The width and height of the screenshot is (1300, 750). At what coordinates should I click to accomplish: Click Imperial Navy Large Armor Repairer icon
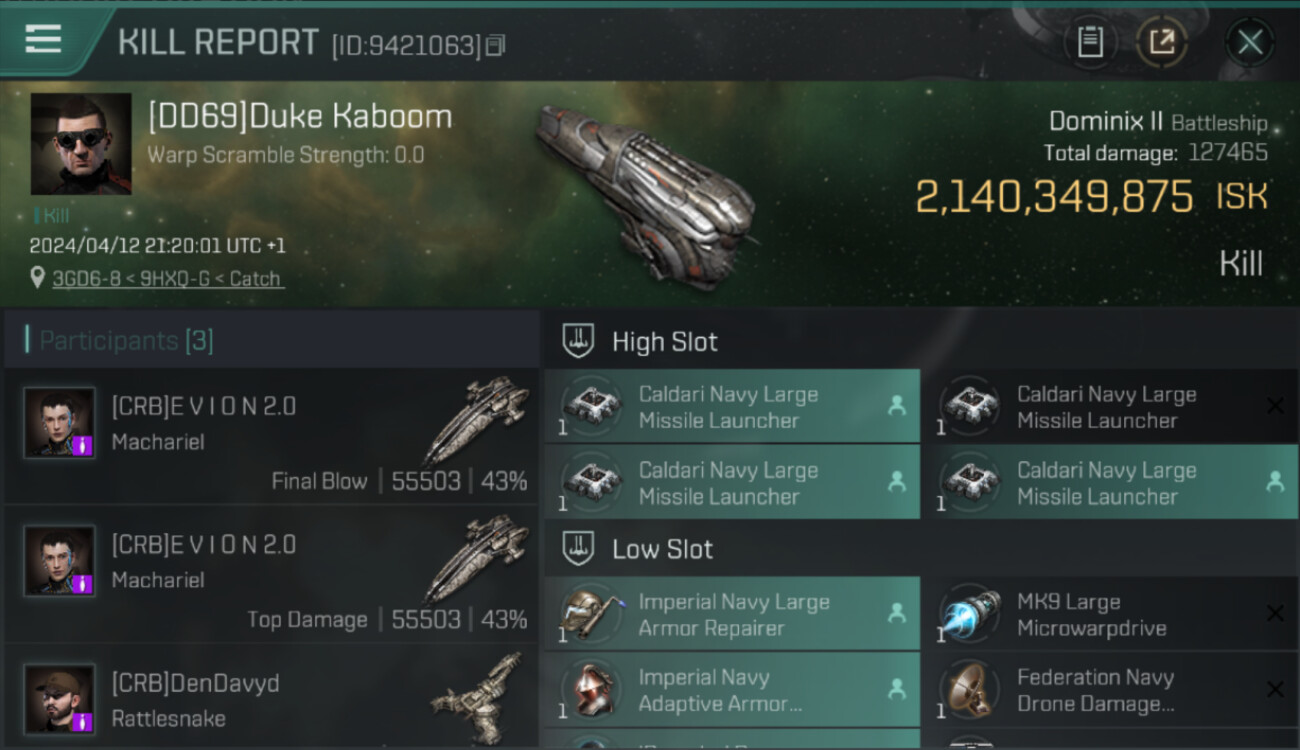coord(592,614)
